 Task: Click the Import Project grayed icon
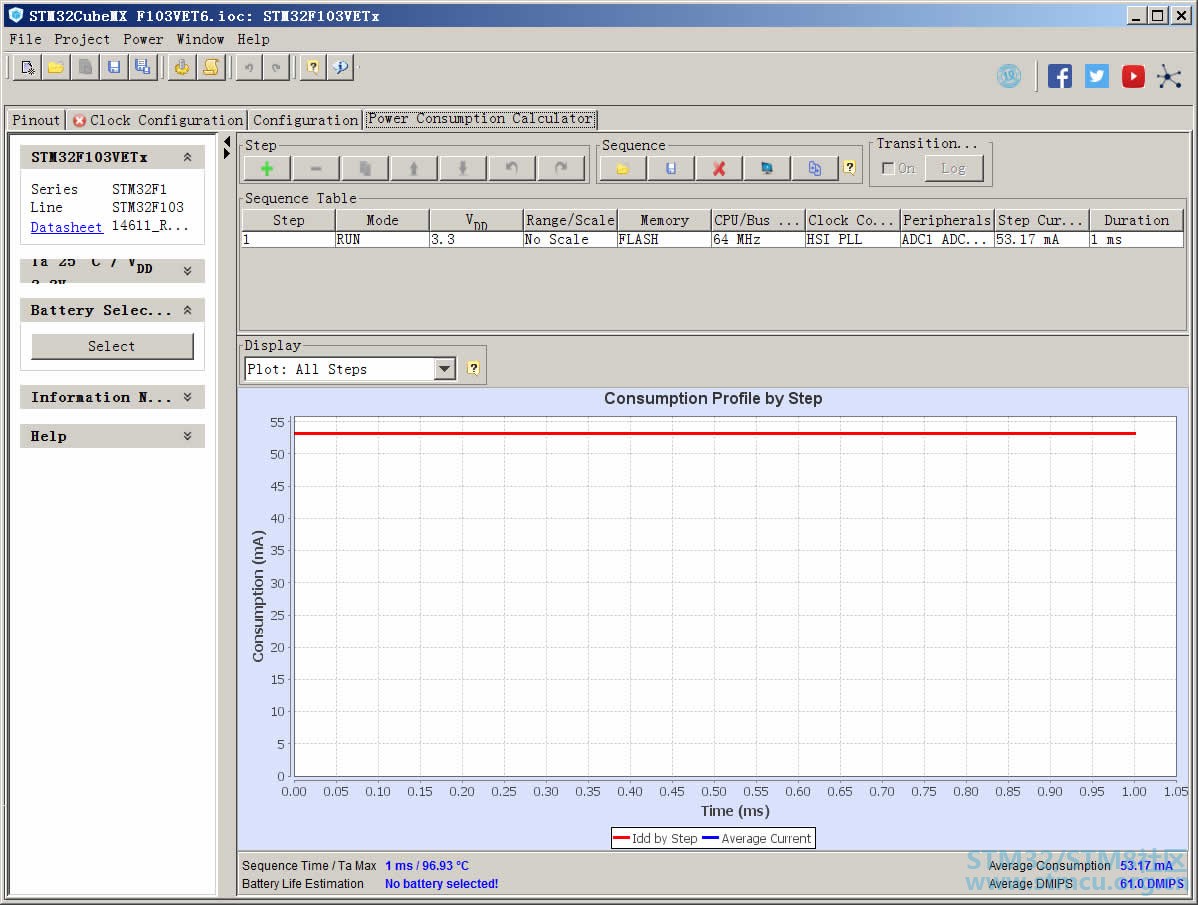tap(85, 68)
